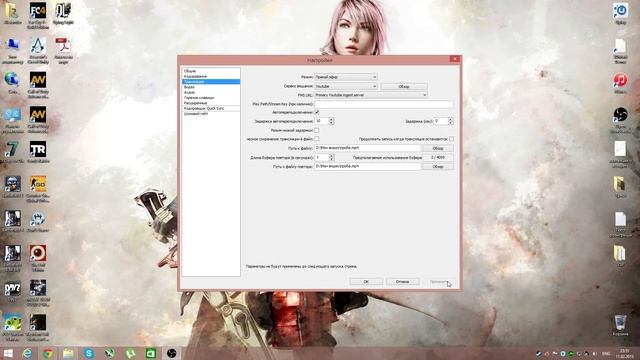Open Google Chrome from the taskbar
This screenshot has height=360, width=640.
pos(48,353)
